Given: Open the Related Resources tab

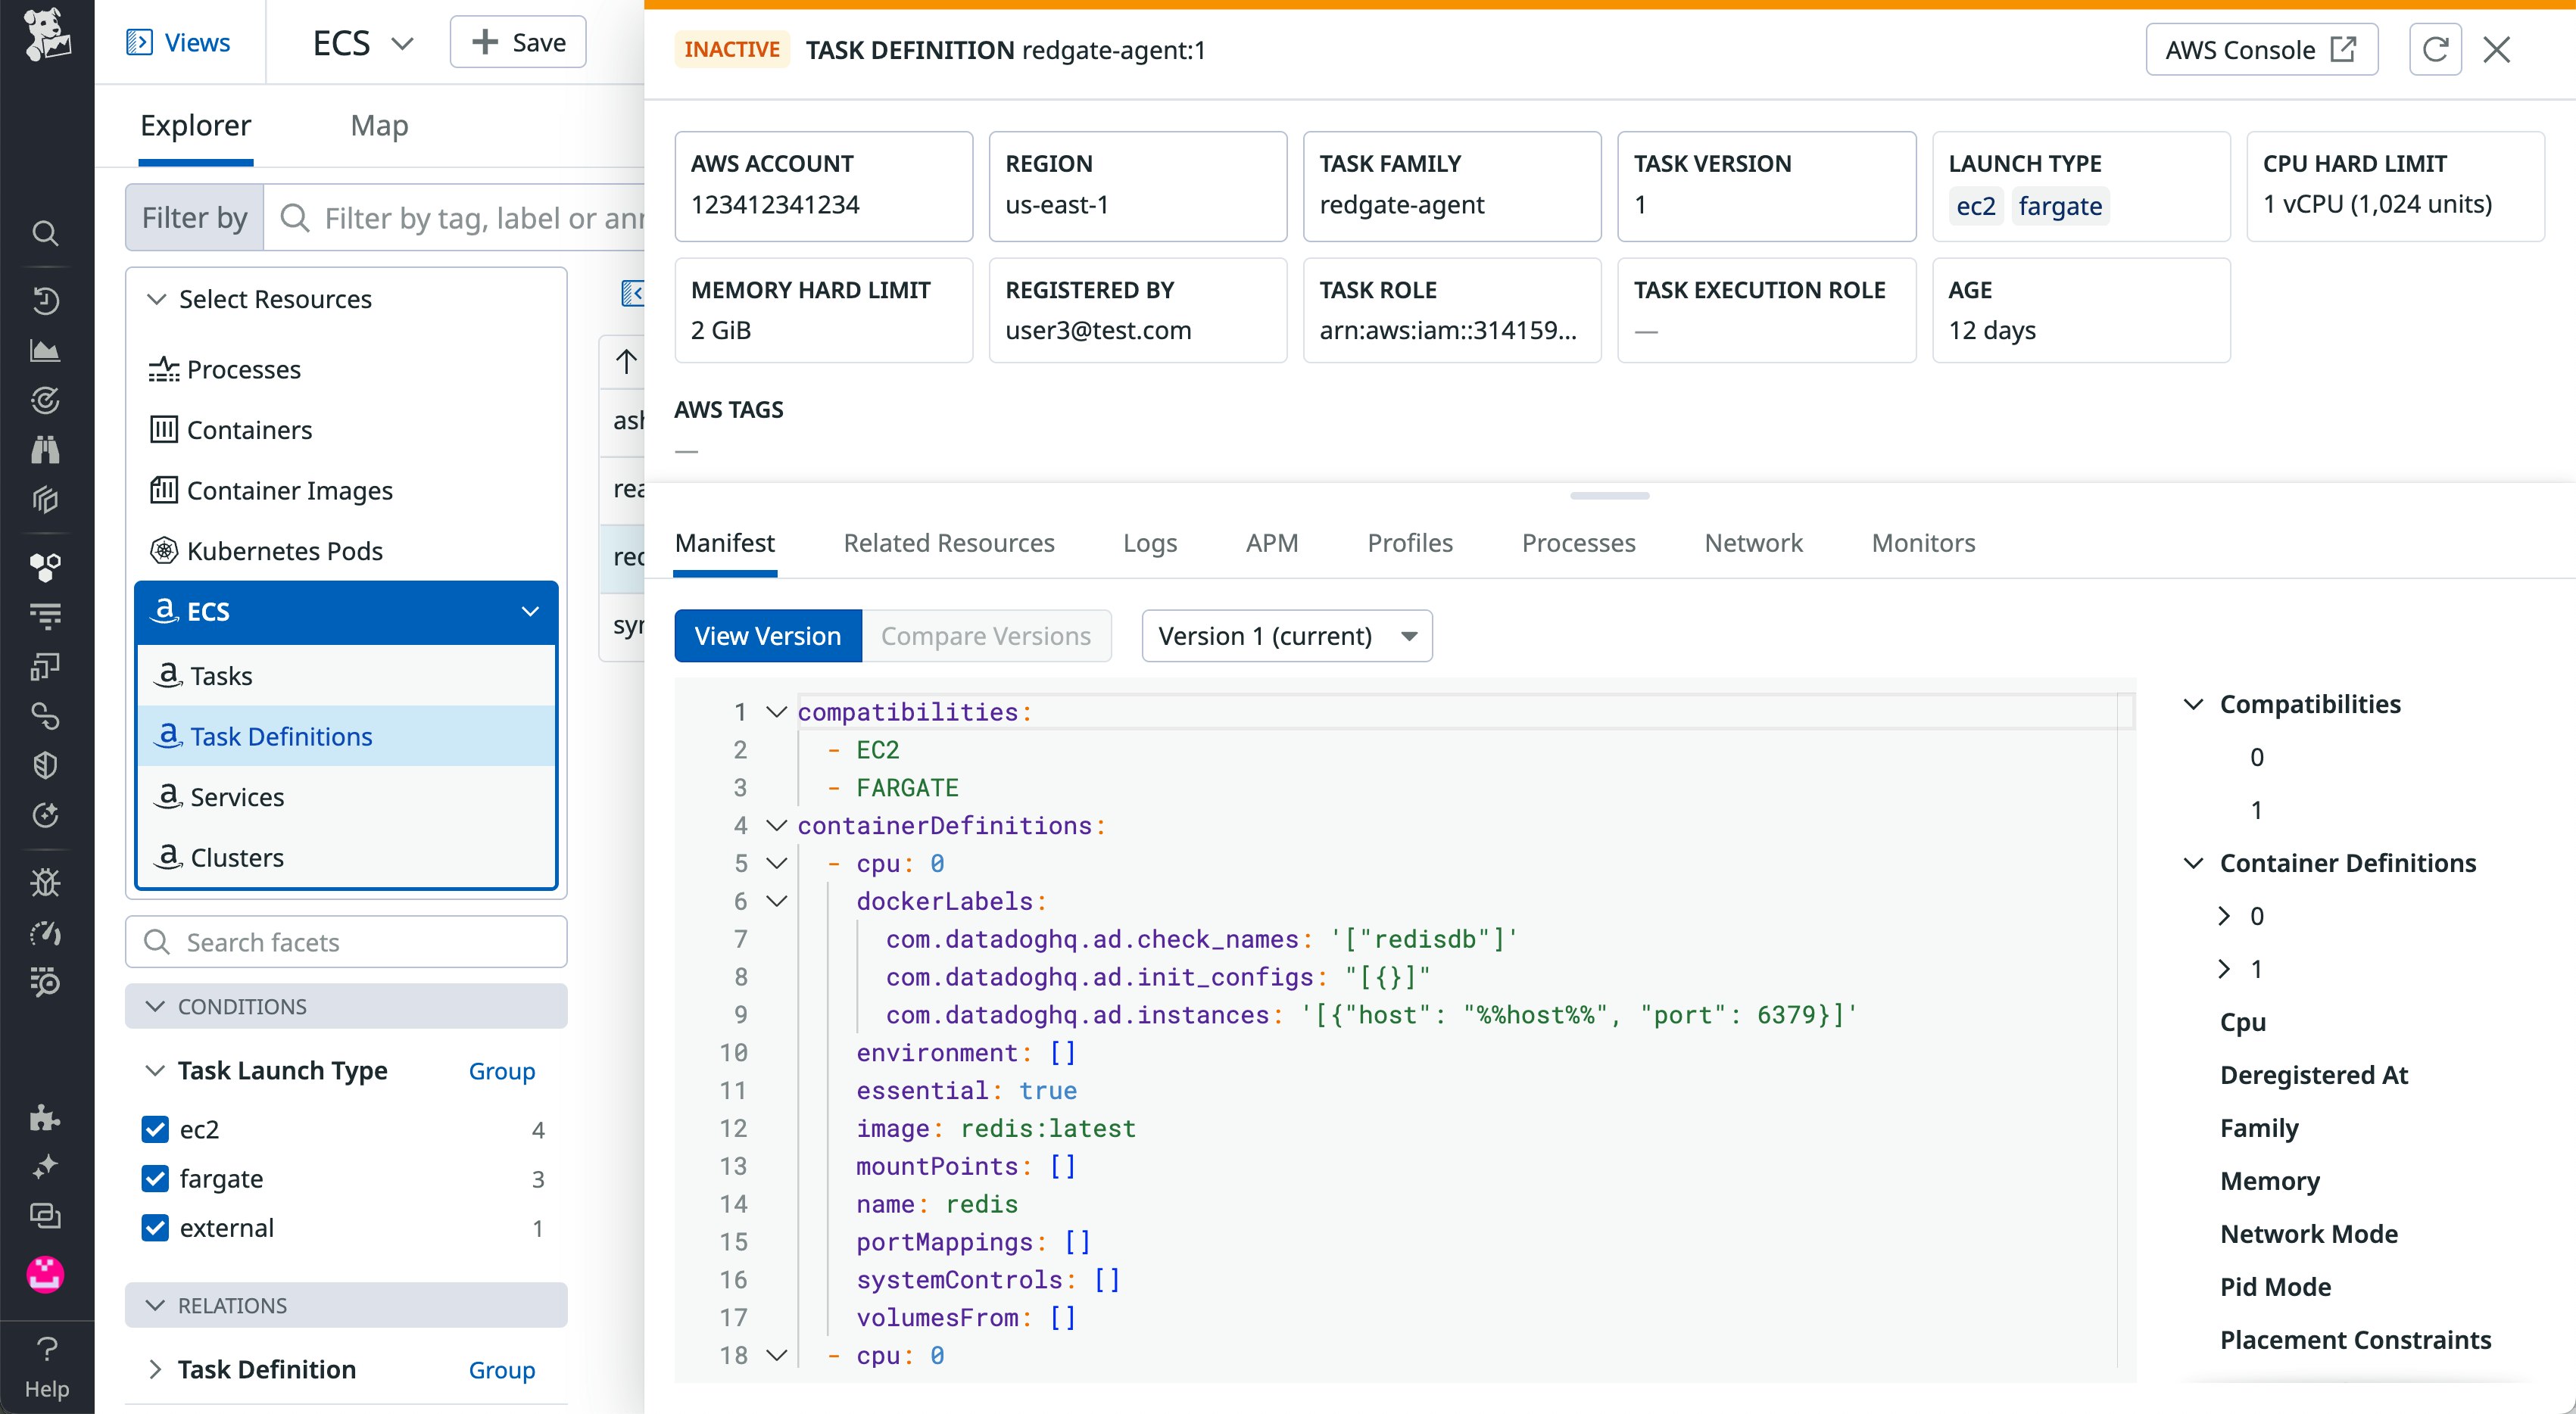Looking at the screenshot, I should [x=949, y=543].
